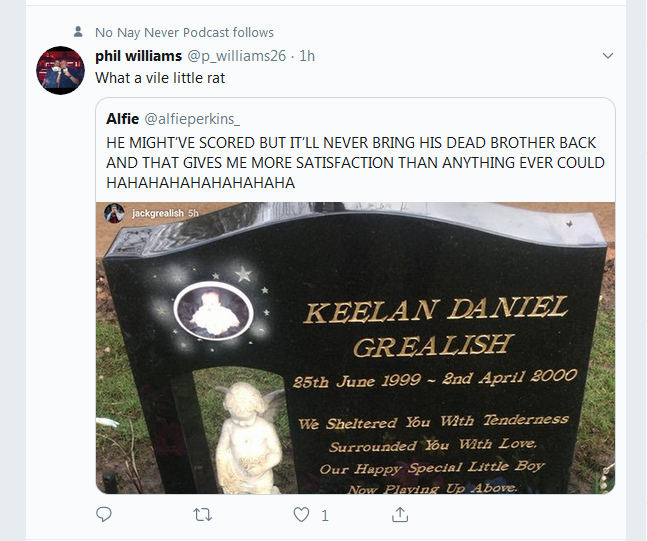Viewport: 647px width, 541px height.
Task: Open the share tweet upload icon
Action: pos(400,515)
